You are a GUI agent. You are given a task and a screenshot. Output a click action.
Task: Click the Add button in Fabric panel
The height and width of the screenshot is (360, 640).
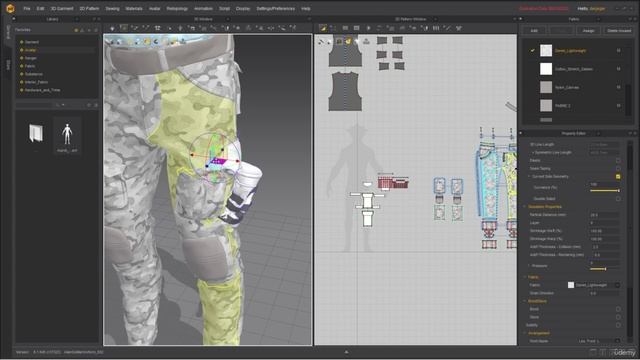(x=534, y=31)
